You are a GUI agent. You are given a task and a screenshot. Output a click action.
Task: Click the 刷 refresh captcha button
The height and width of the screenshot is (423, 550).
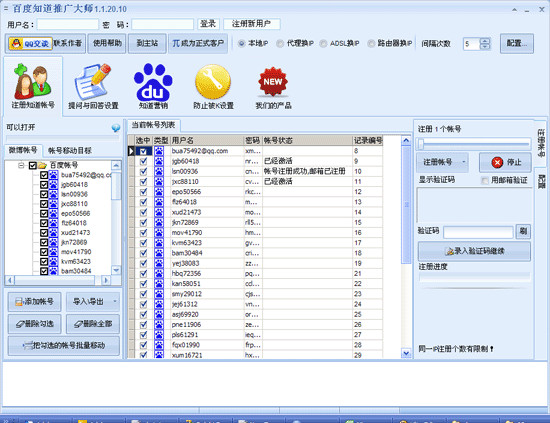pos(523,231)
